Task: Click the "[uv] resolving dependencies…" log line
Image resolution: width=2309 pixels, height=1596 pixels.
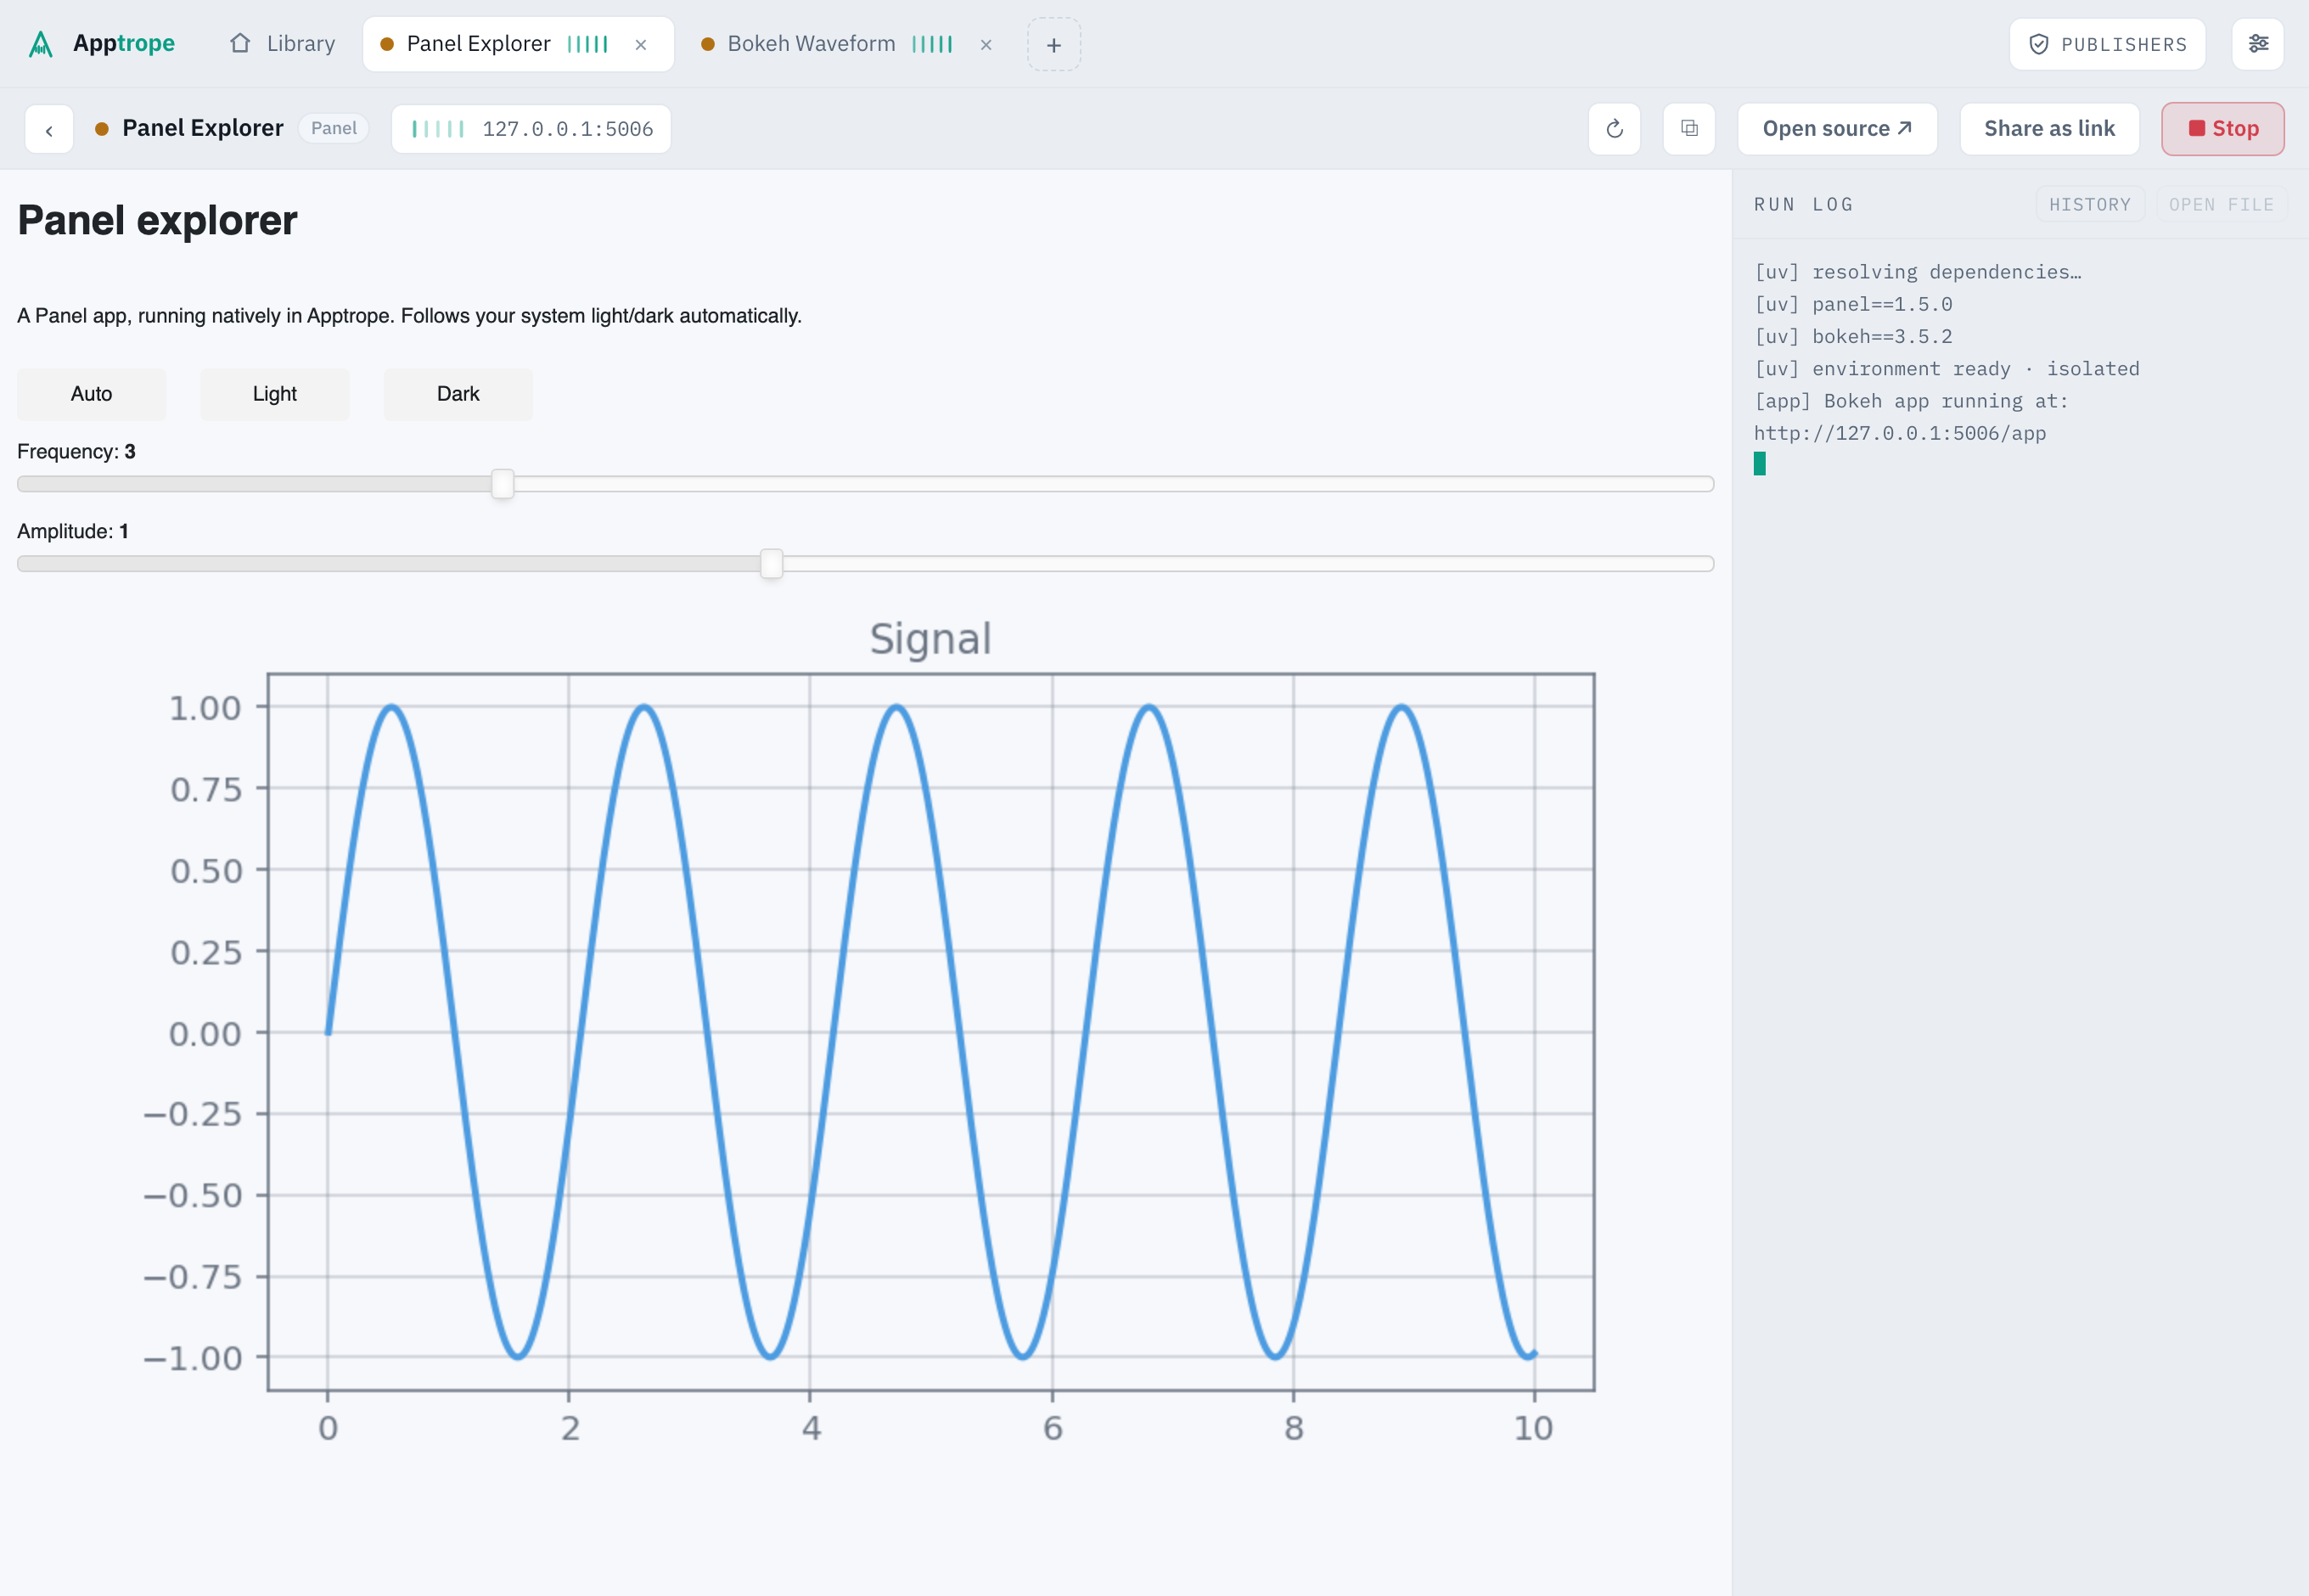Action: 1918,272
